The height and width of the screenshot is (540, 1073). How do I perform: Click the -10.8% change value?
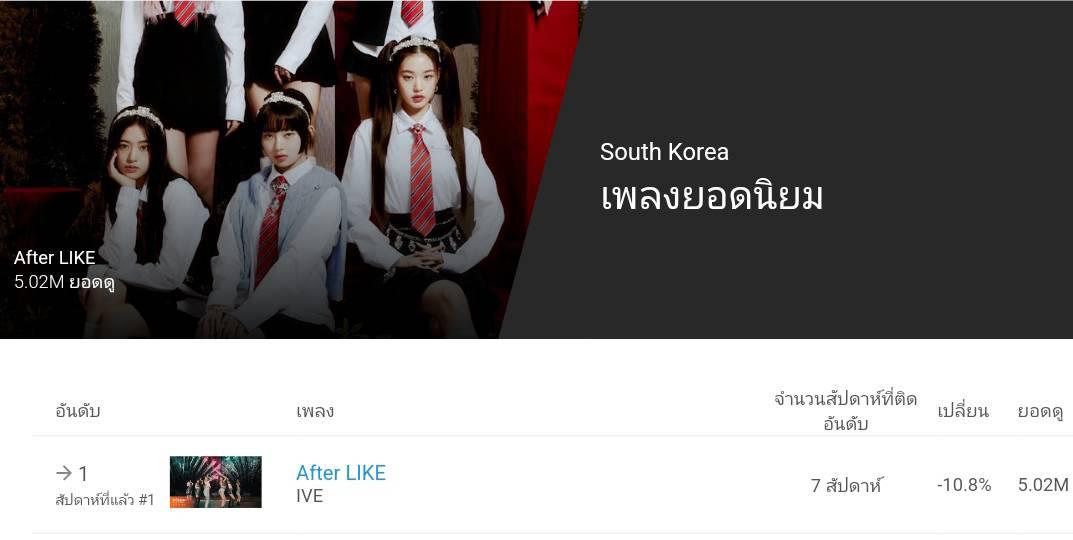[x=964, y=485]
